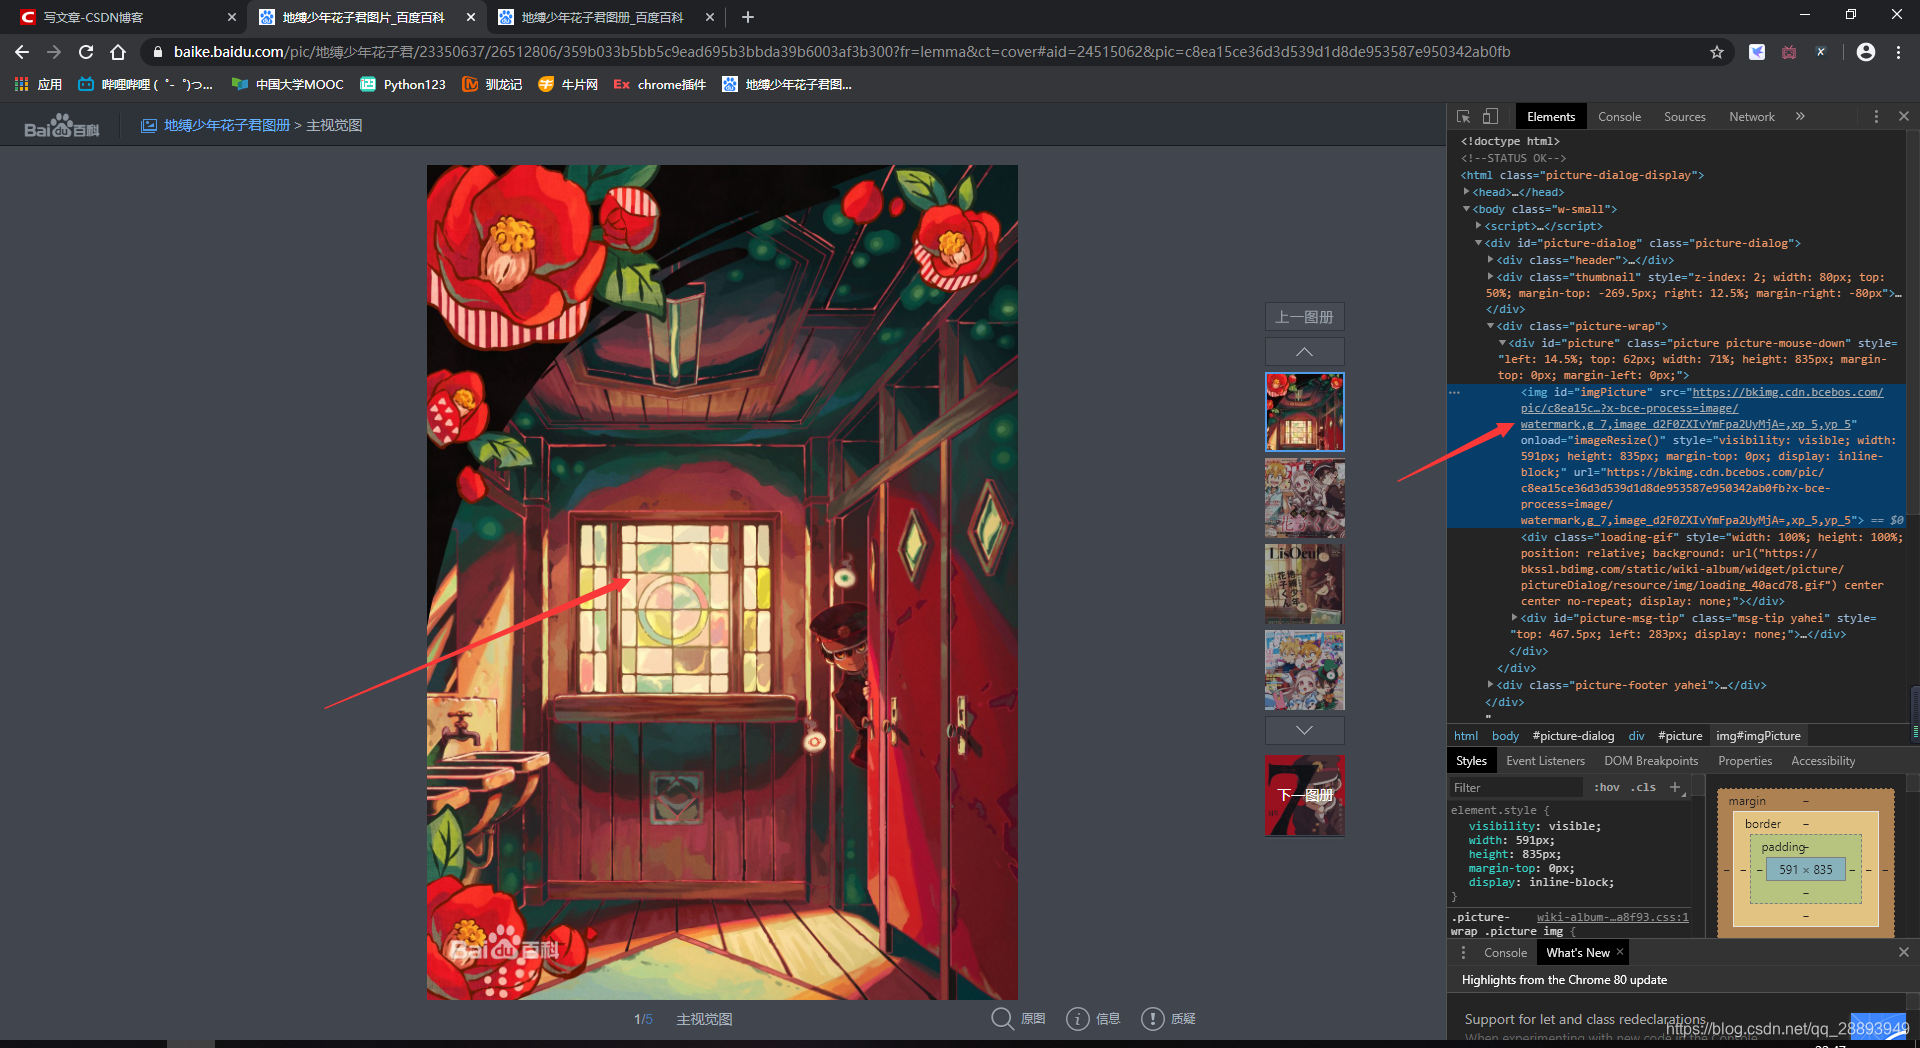Close the DevTools panel
This screenshot has height=1048, width=1920.
(1904, 117)
